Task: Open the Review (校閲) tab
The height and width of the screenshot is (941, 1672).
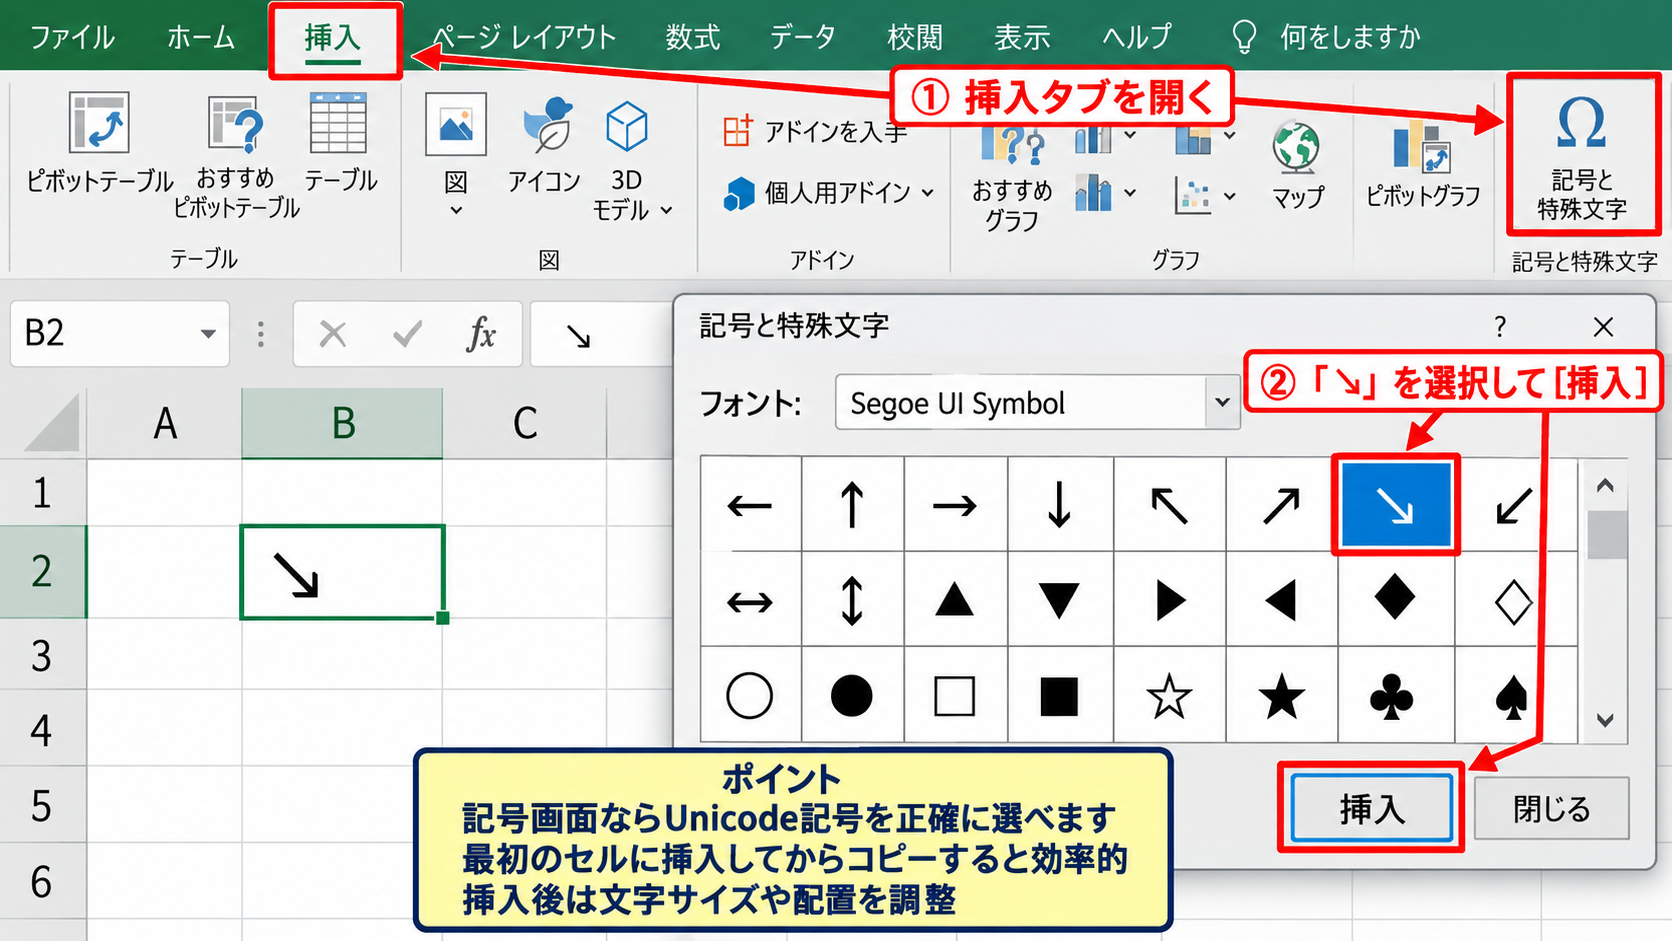Action: [915, 37]
